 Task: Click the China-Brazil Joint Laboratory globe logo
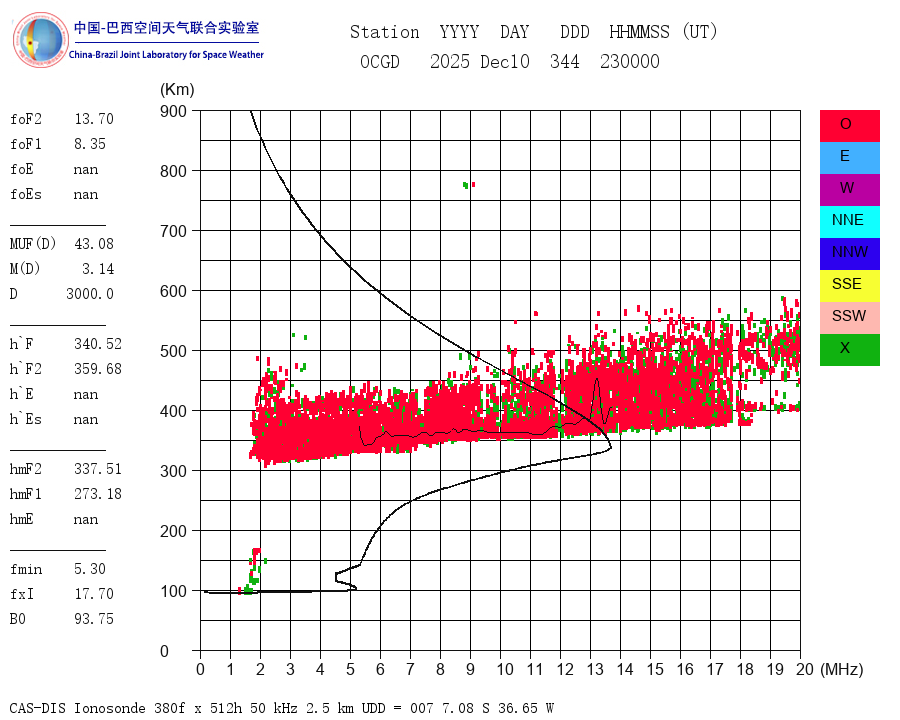point(40,40)
